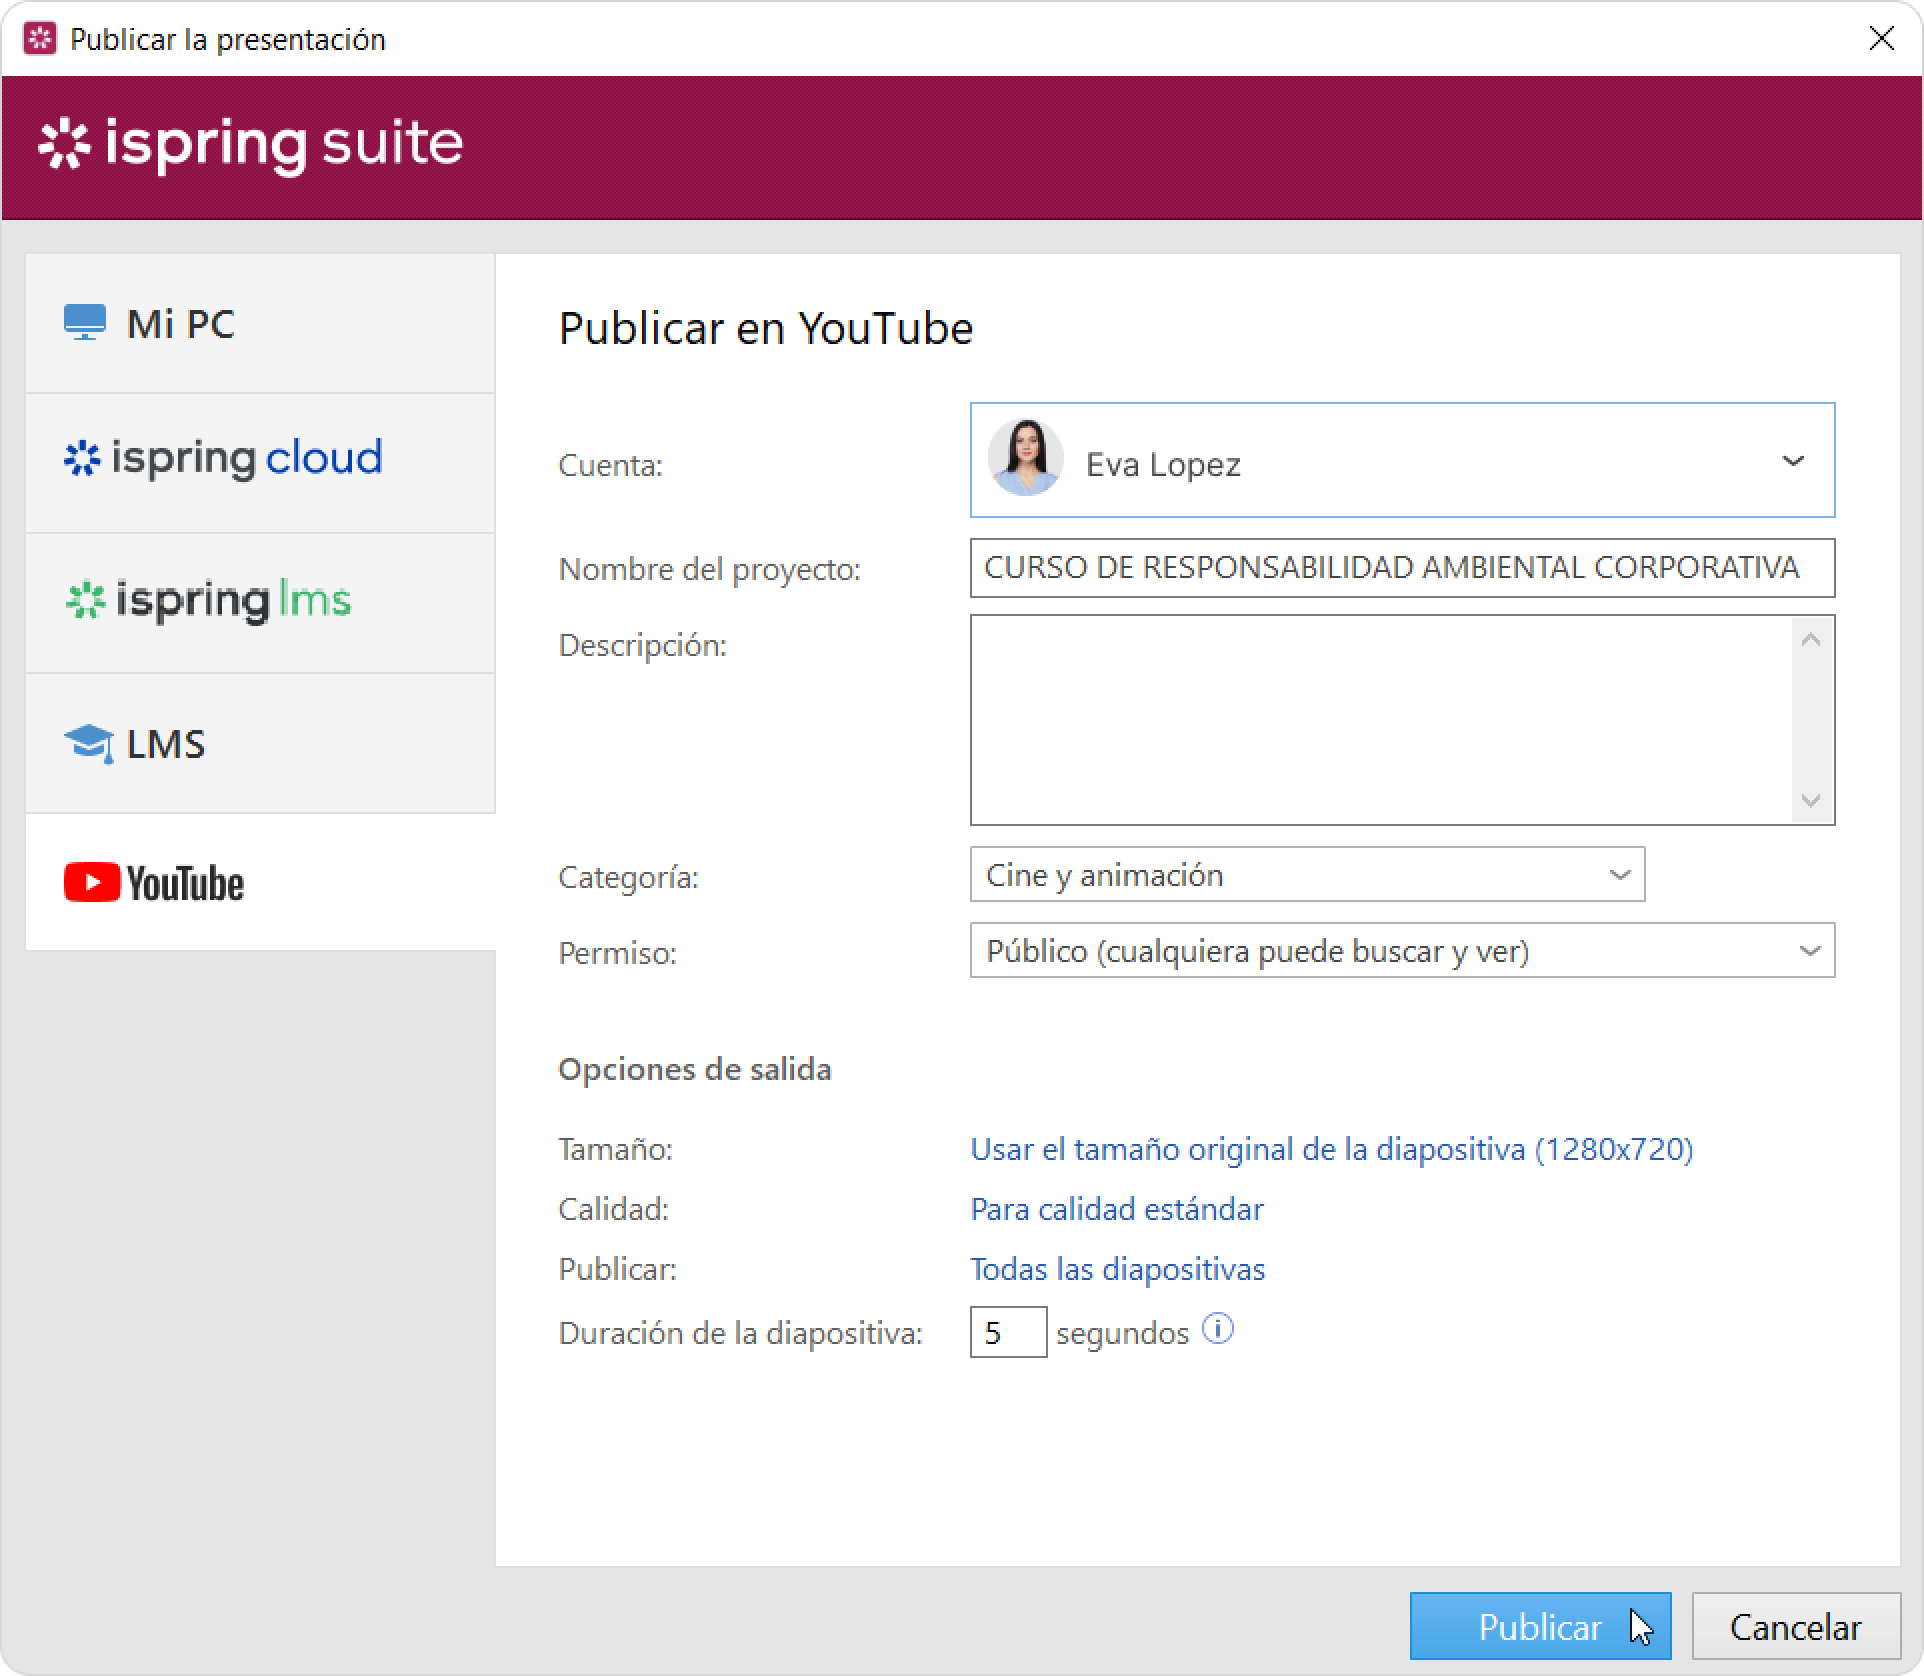Viewport: 1924px width, 1676px height.
Task: Click the Nombre del proyecto field
Action: tap(1400, 568)
